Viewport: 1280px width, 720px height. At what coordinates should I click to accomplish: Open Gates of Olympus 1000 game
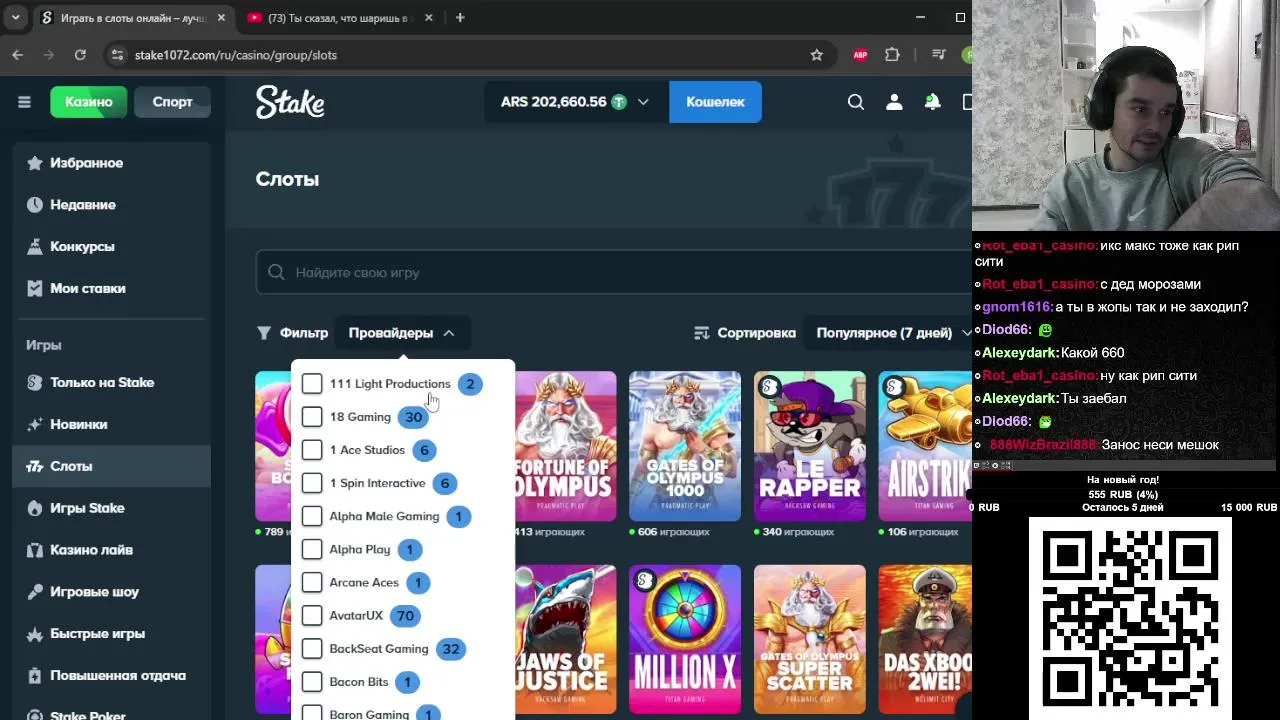click(x=685, y=446)
